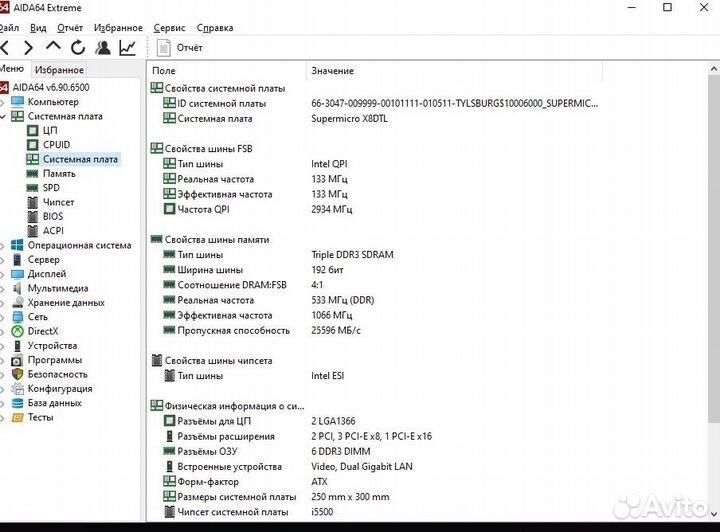
Task: Click the Сеть network icon
Action: (17, 317)
